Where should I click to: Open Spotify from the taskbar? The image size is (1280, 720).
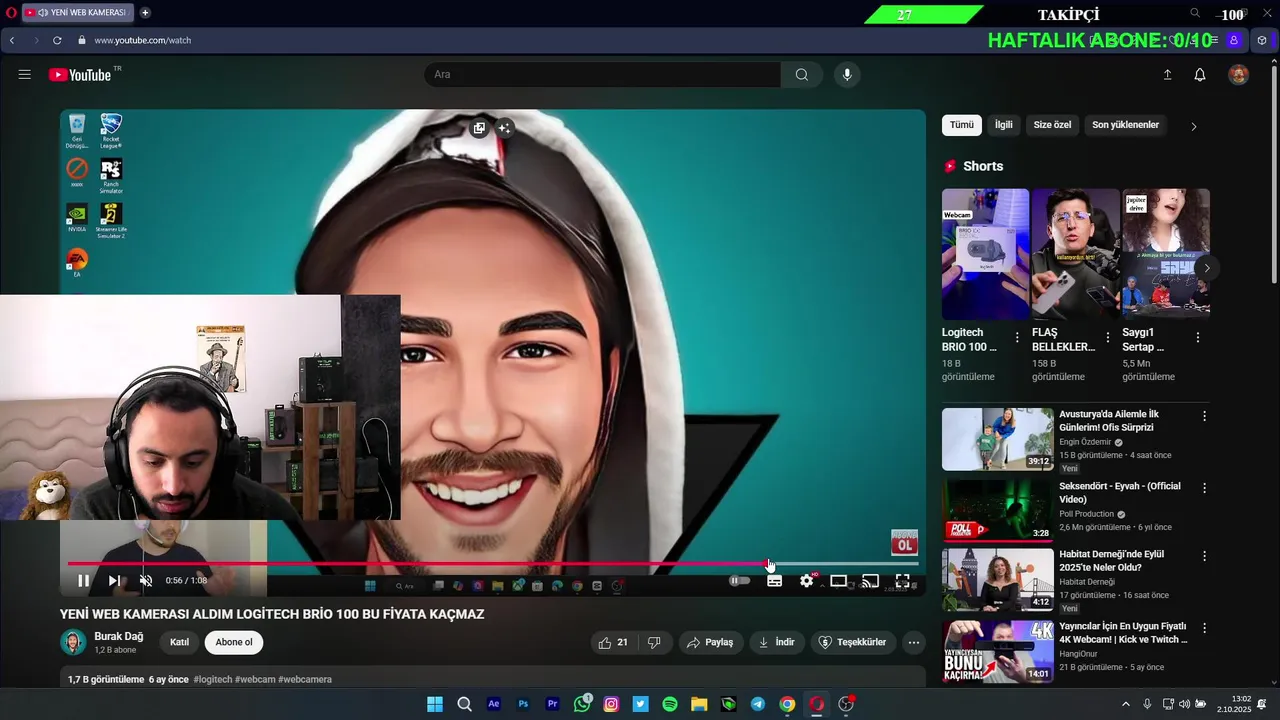point(670,704)
